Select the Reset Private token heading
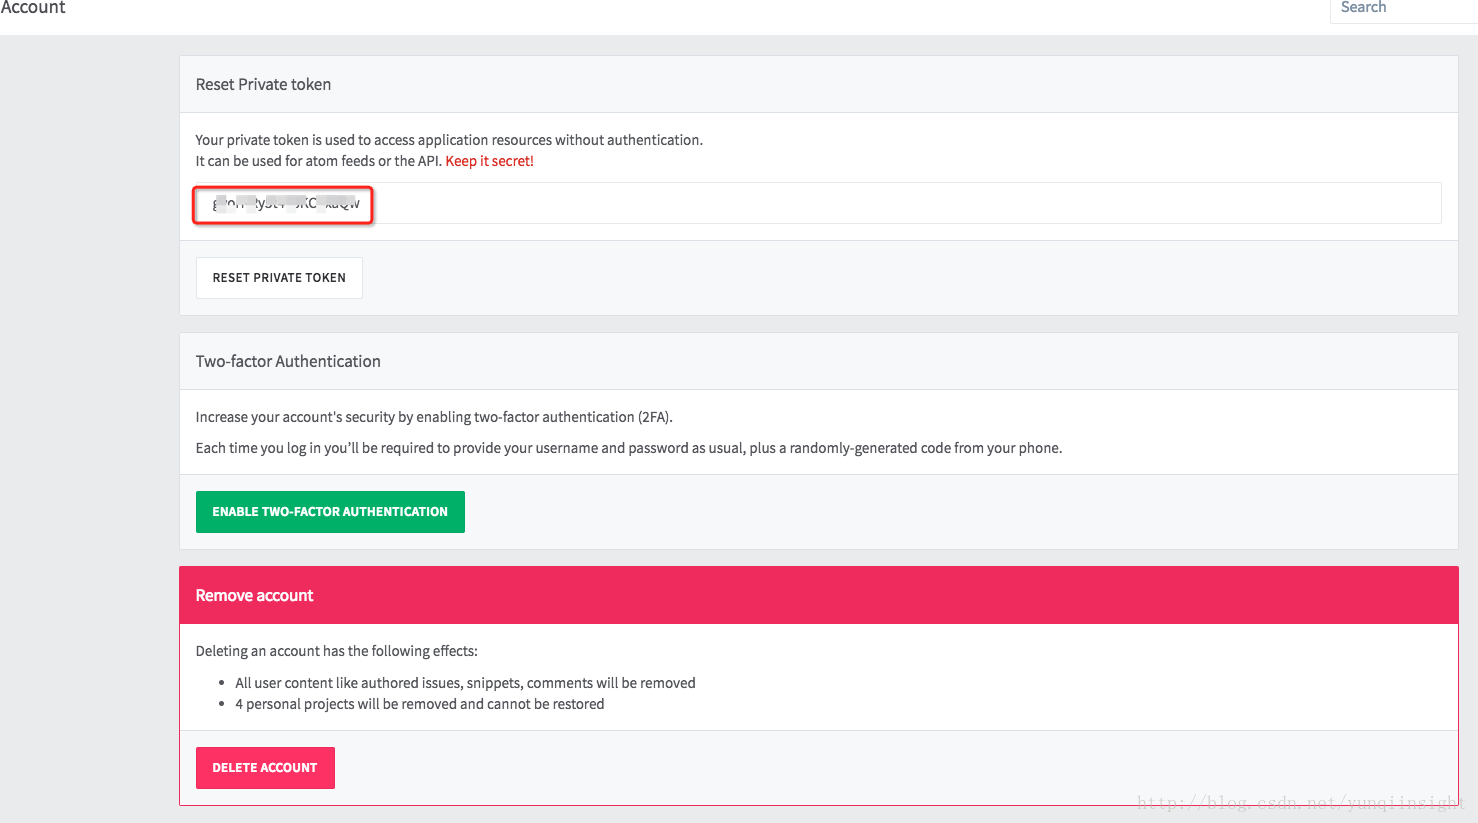 coord(263,85)
